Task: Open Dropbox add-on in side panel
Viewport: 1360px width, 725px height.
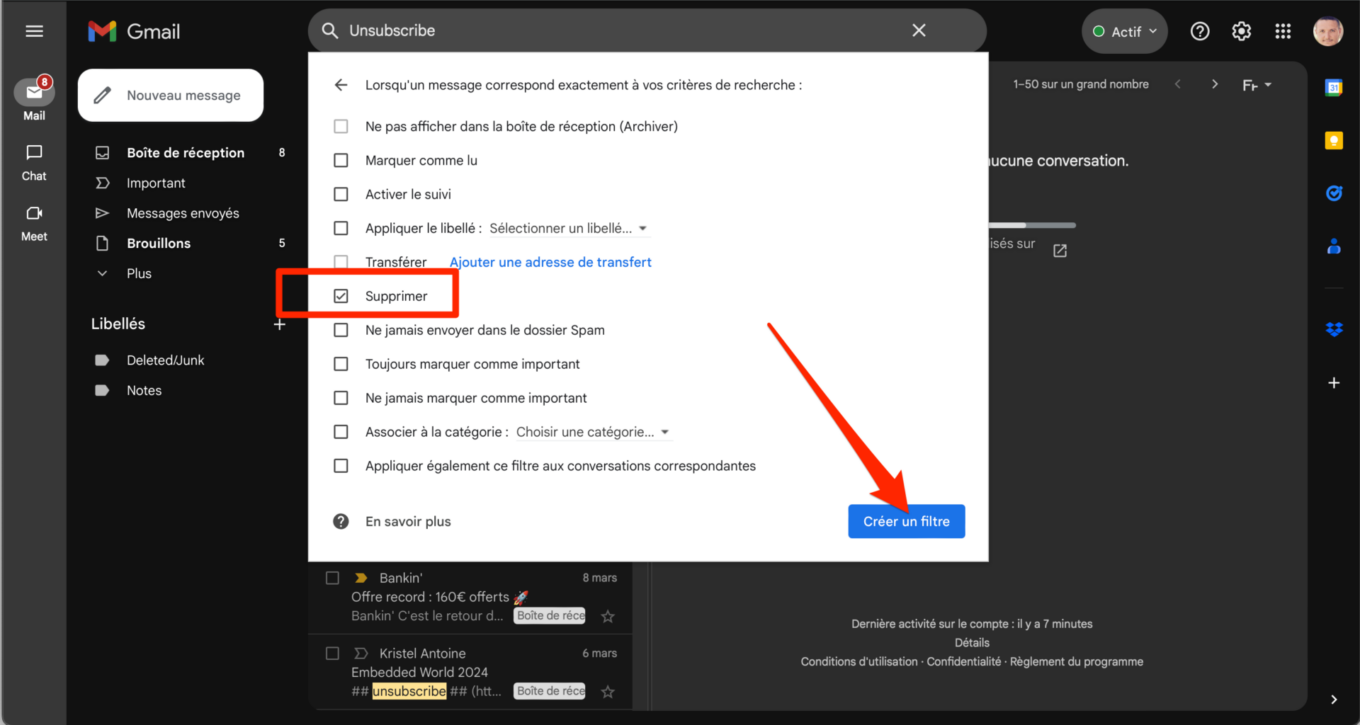Action: click(x=1333, y=329)
